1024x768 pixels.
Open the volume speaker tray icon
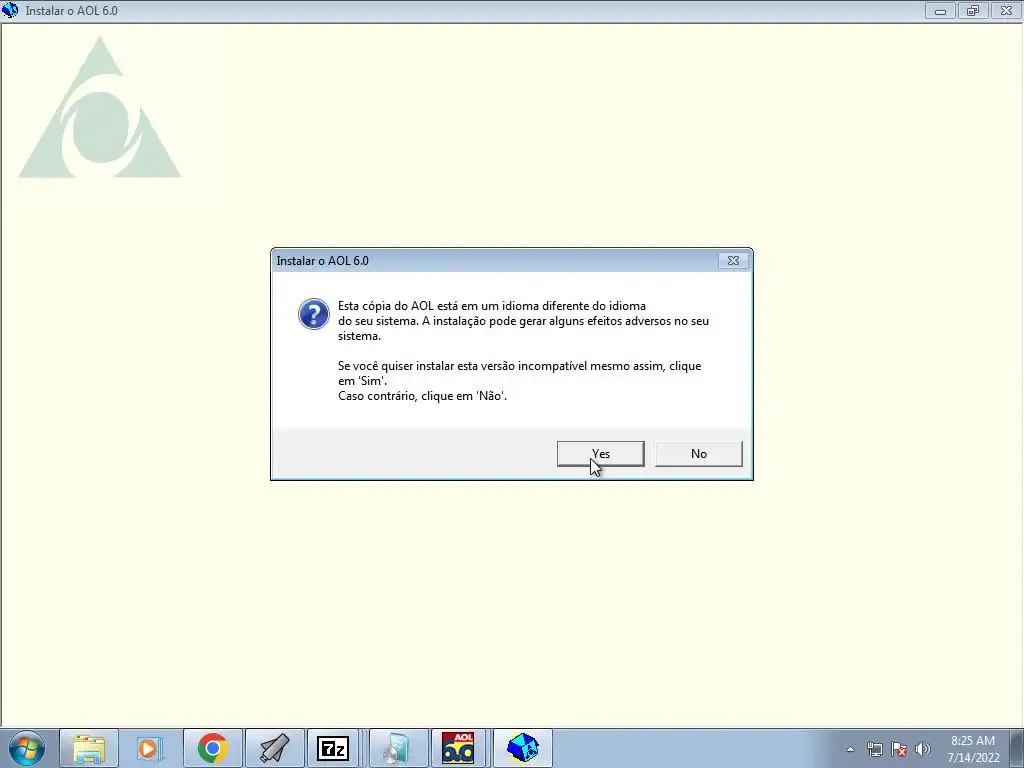point(923,749)
